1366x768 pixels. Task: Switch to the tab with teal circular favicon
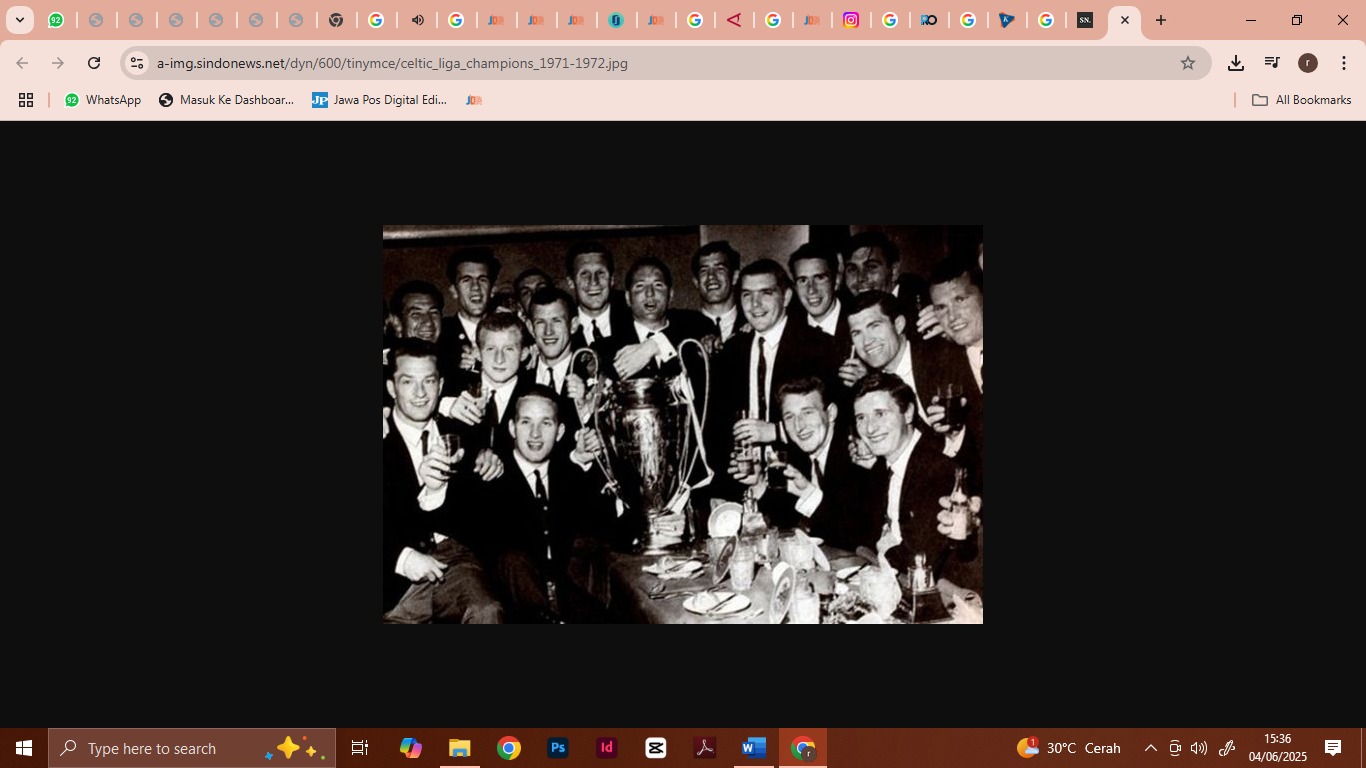(x=616, y=20)
